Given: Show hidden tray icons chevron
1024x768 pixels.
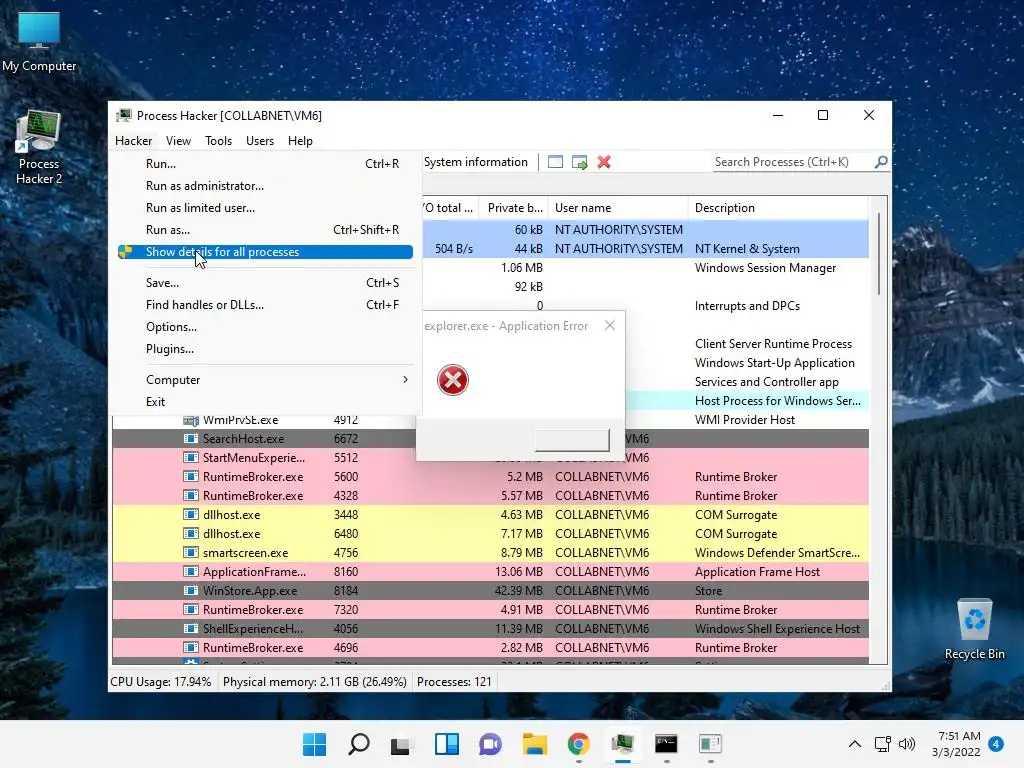Looking at the screenshot, I should [x=854, y=744].
